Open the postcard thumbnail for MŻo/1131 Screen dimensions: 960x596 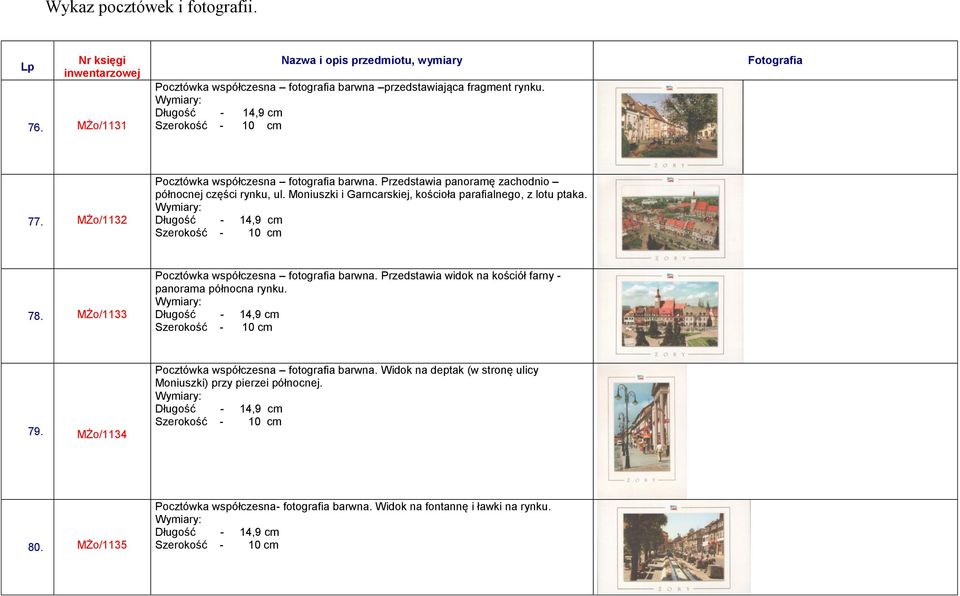click(669, 127)
